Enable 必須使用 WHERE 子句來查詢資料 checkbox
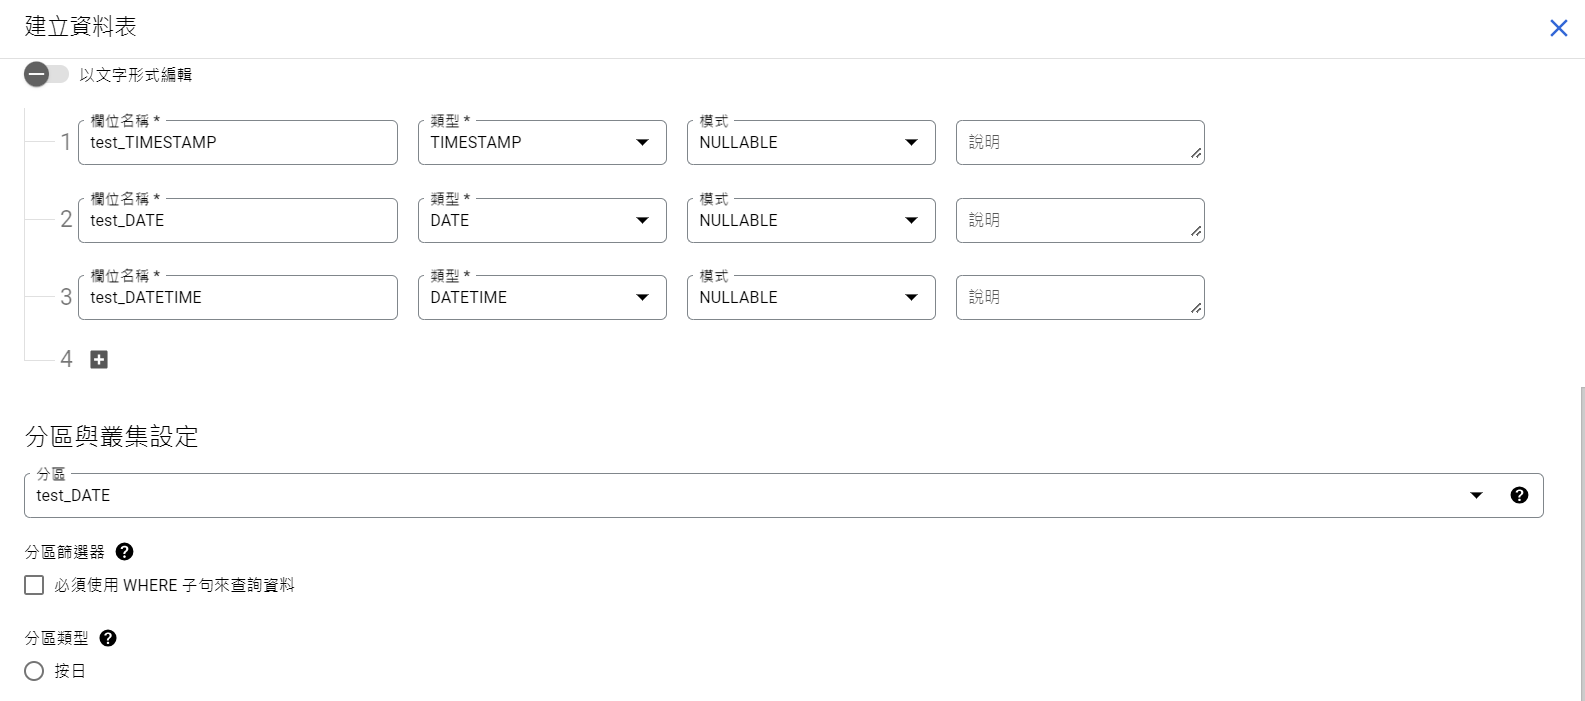The image size is (1585, 701). pyautogui.click(x=34, y=585)
